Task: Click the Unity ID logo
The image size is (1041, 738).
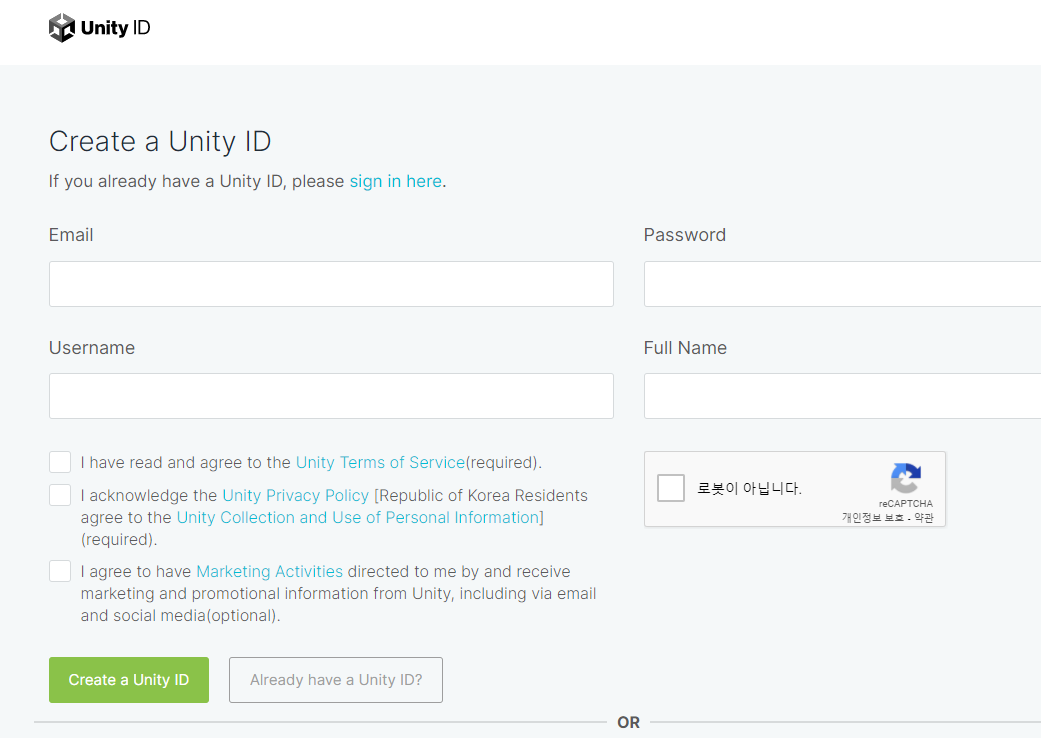Action: [100, 28]
